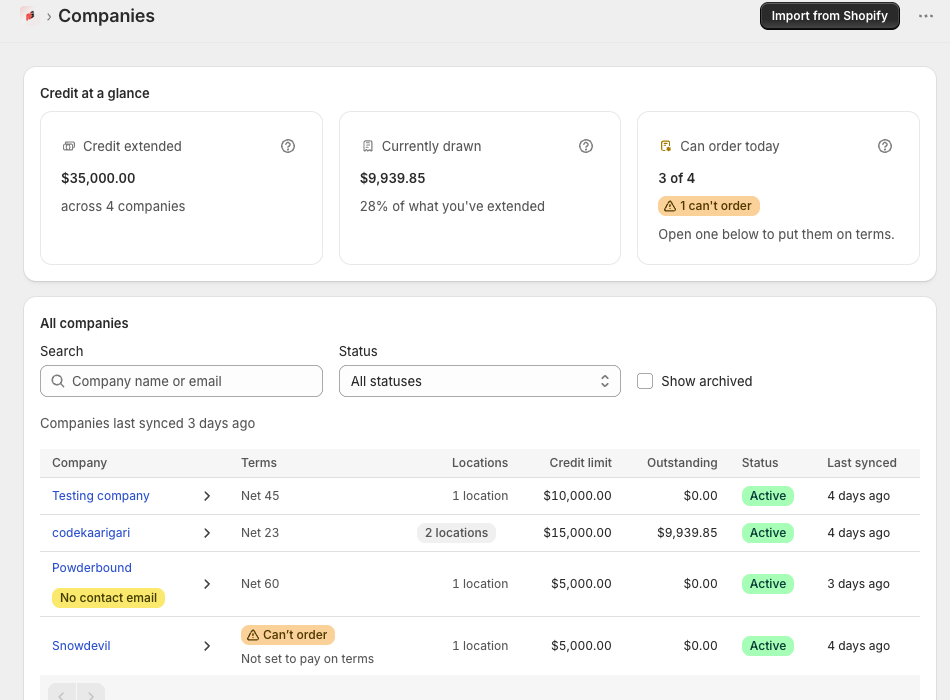Click the 3 of 4 can order value

(677, 178)
